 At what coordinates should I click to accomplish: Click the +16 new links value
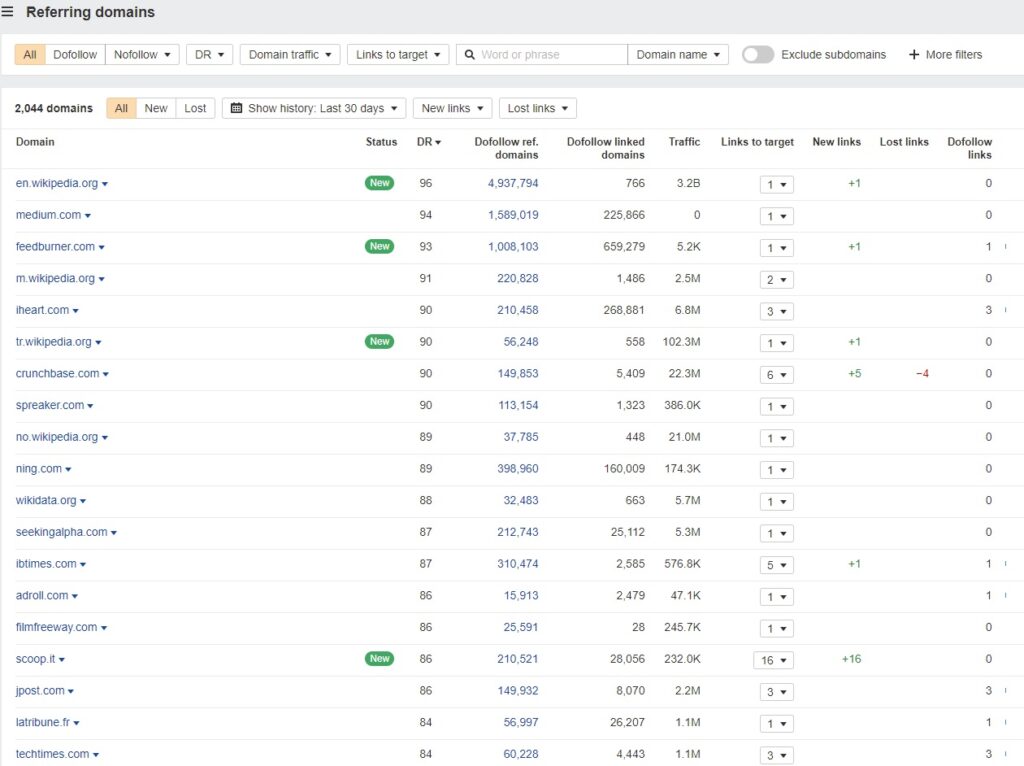(x=851, y=659)
